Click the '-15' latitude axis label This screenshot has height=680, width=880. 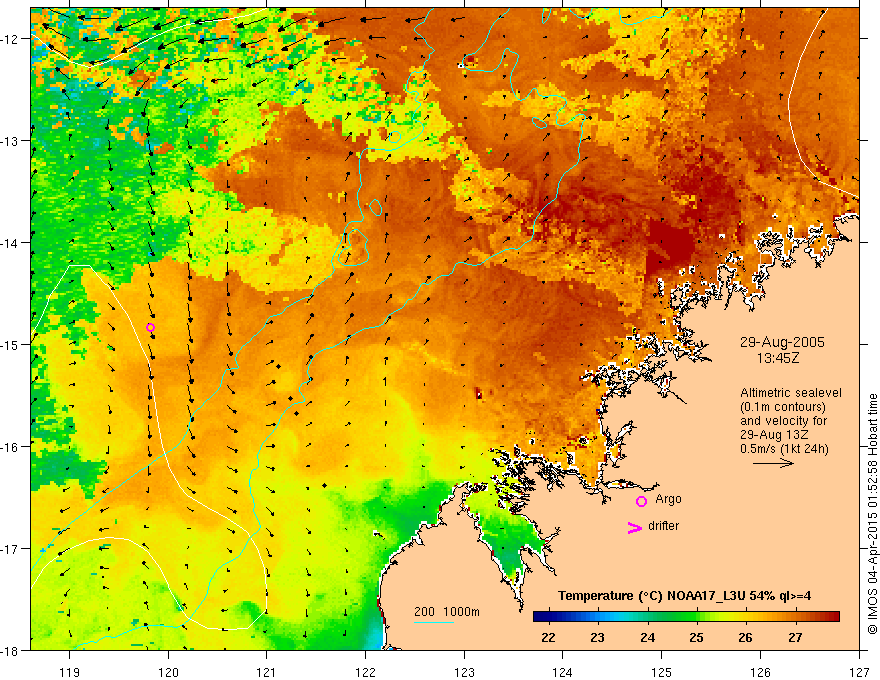point(11,344)
